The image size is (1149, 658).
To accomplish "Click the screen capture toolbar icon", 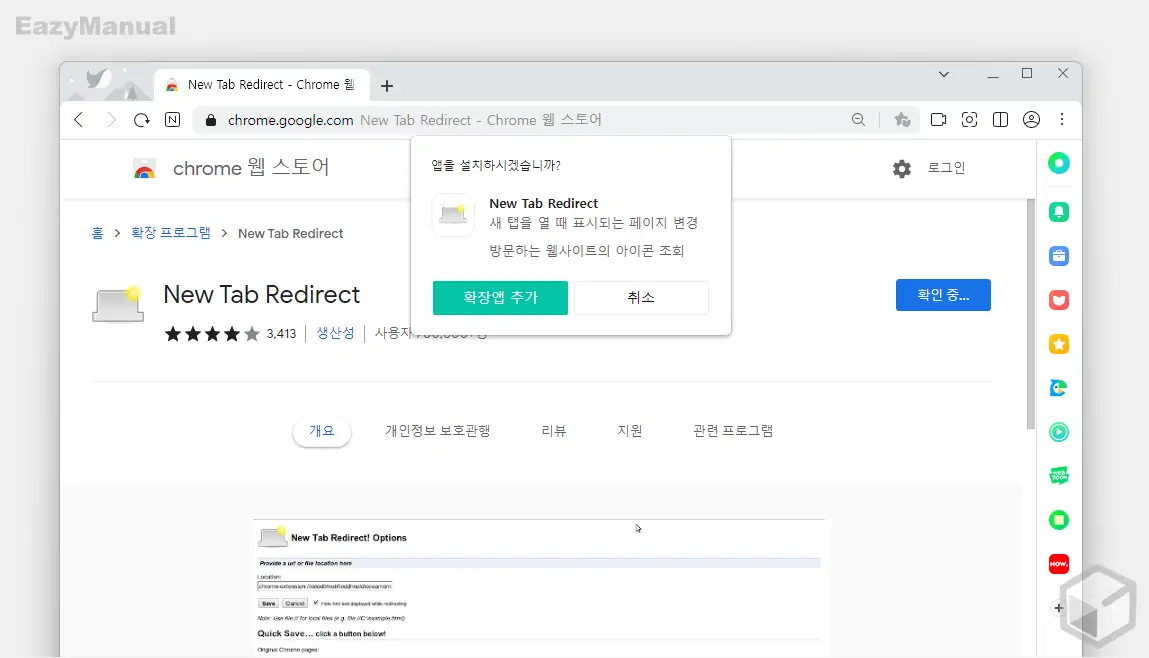I will pos(969,119).
